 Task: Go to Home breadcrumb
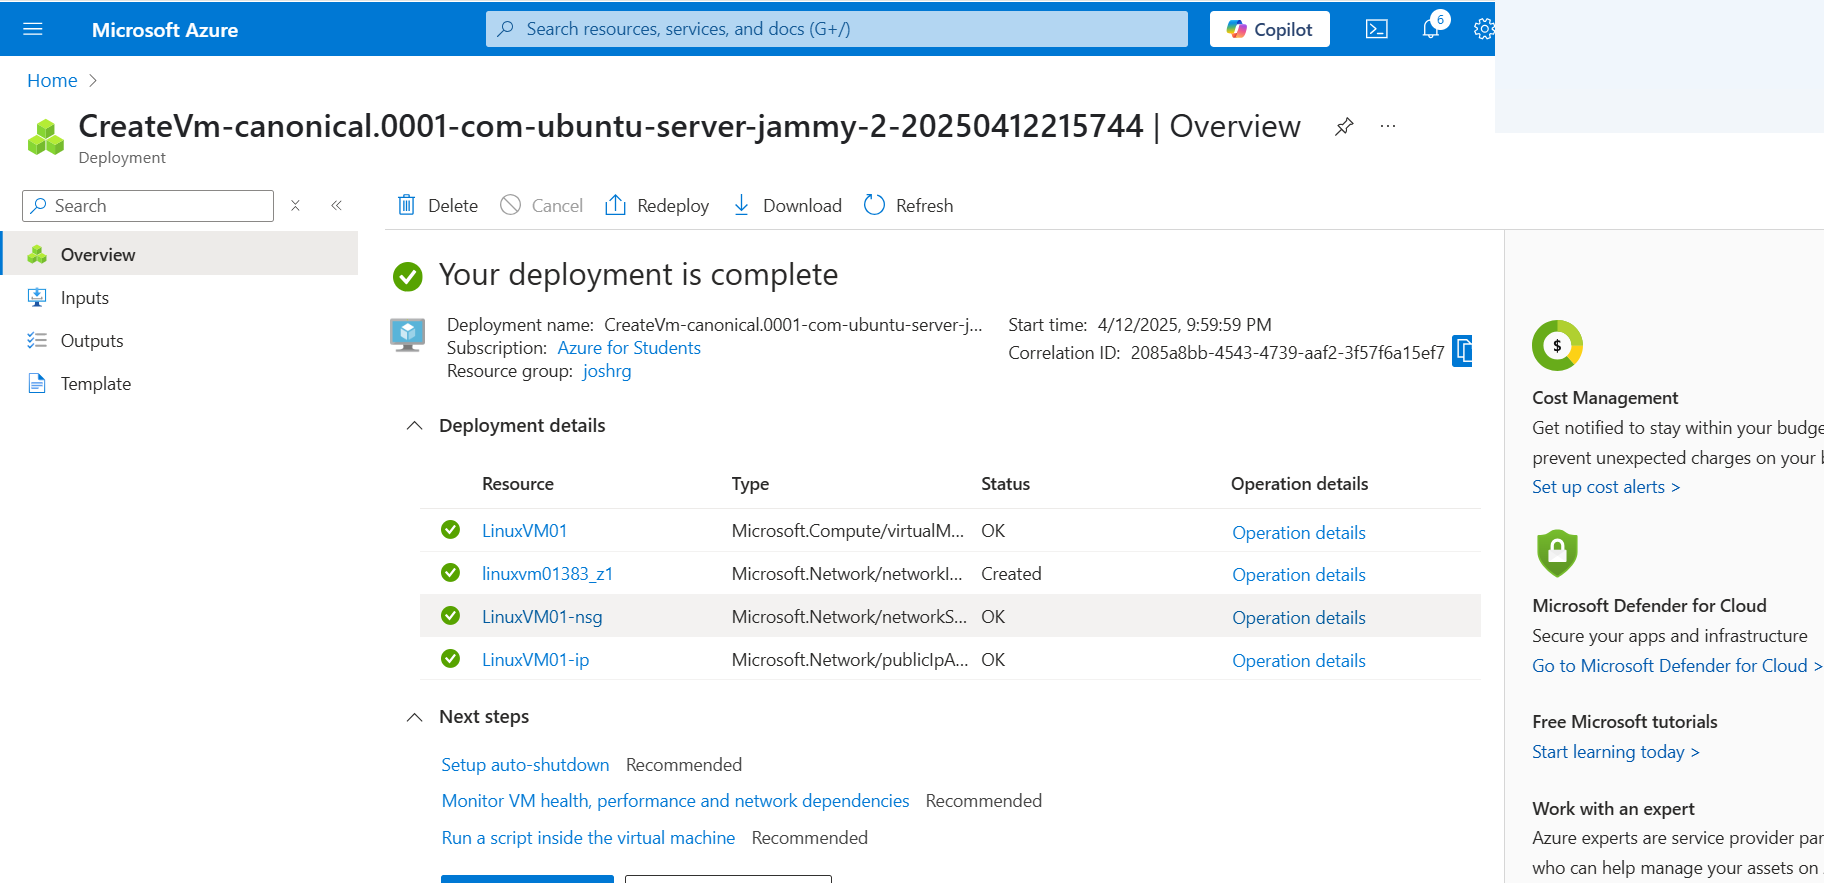click(52, 81)
